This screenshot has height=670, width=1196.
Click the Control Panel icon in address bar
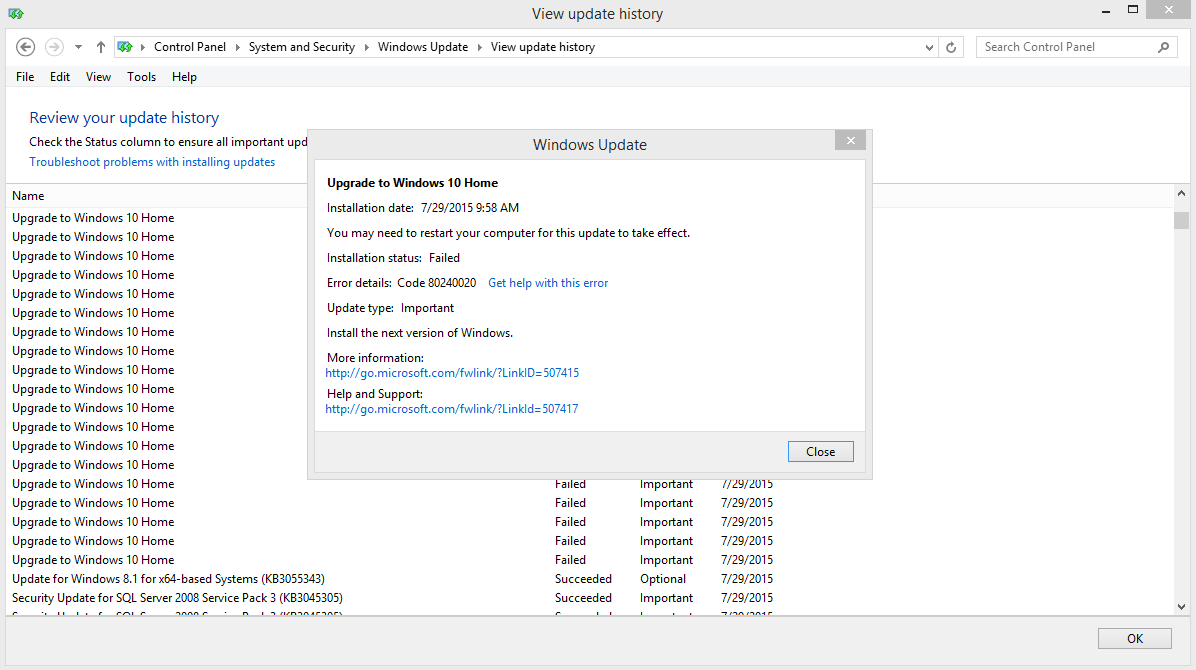tap(125, 47)
